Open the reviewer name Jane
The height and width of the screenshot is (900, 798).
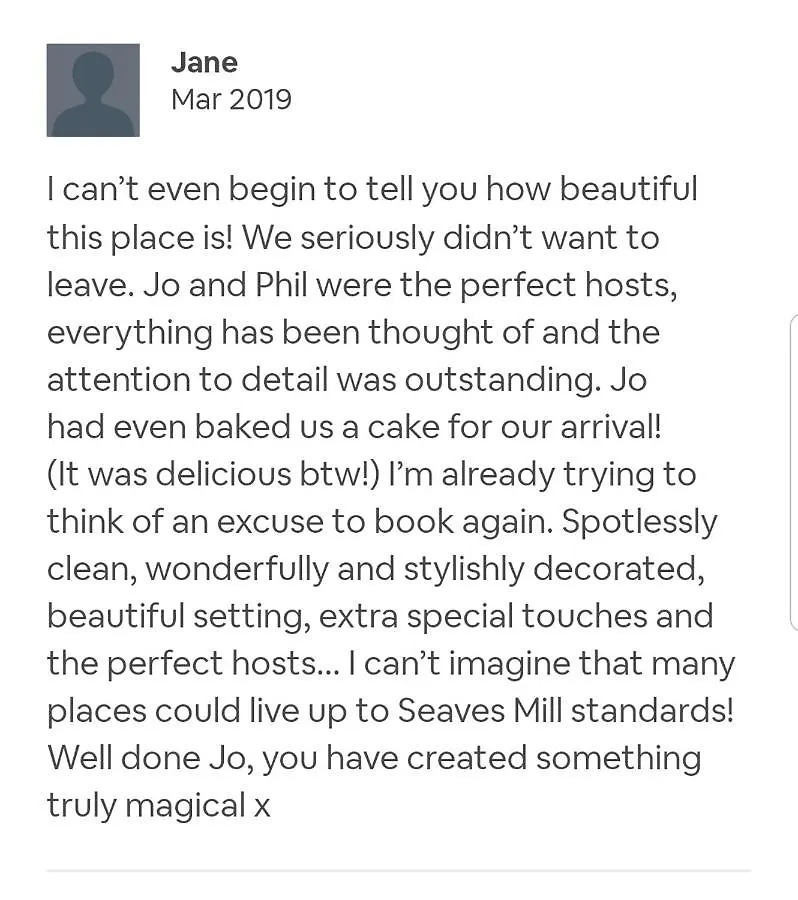pyautogui.click(x=204, y=62)
